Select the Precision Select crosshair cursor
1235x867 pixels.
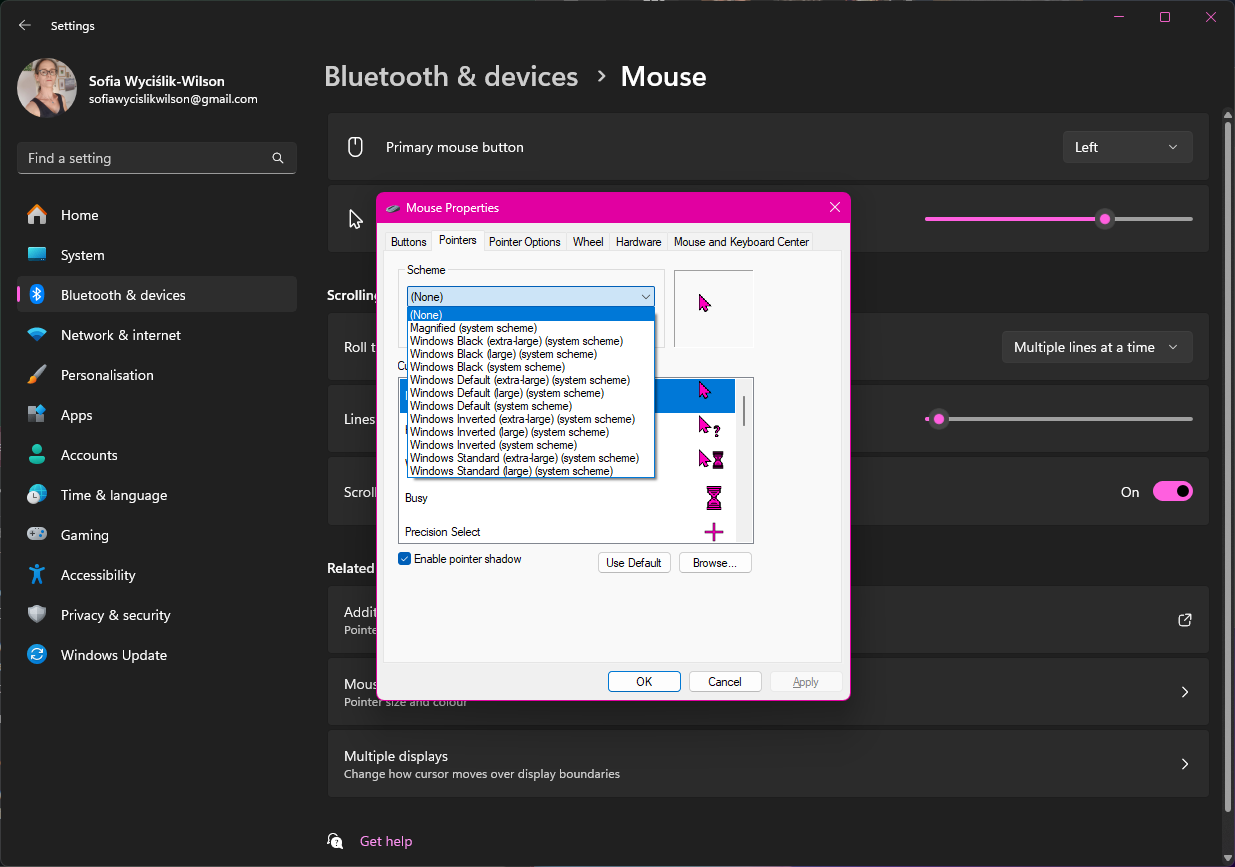tap(713, 532)
